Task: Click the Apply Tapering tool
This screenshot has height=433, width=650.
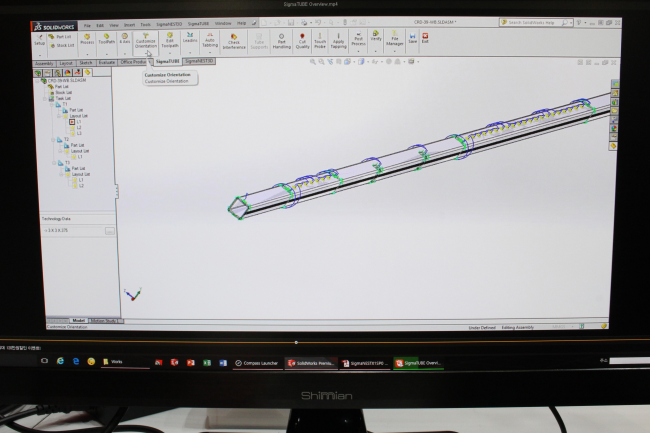Action: (338, 41)
